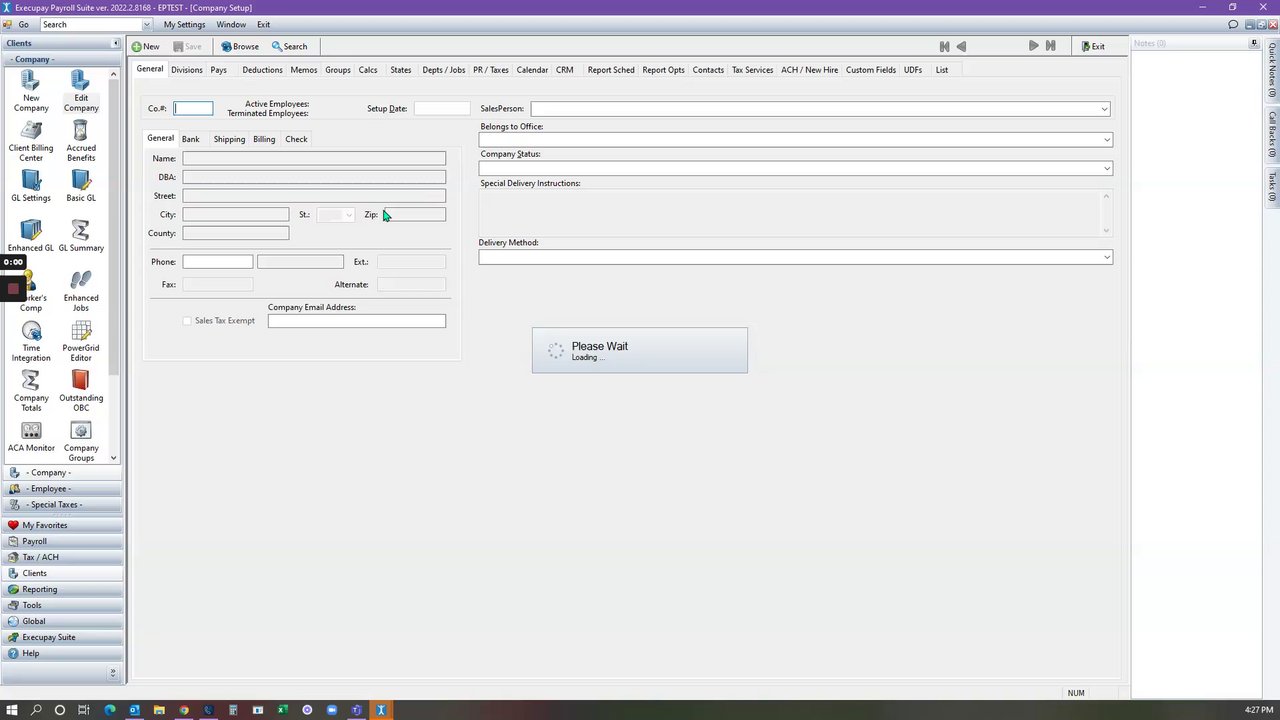Image resolution: width=1280 pixels, height=720 pixels.
Task: Collapse the Clients navigation pane
Action: pos(115,43)
